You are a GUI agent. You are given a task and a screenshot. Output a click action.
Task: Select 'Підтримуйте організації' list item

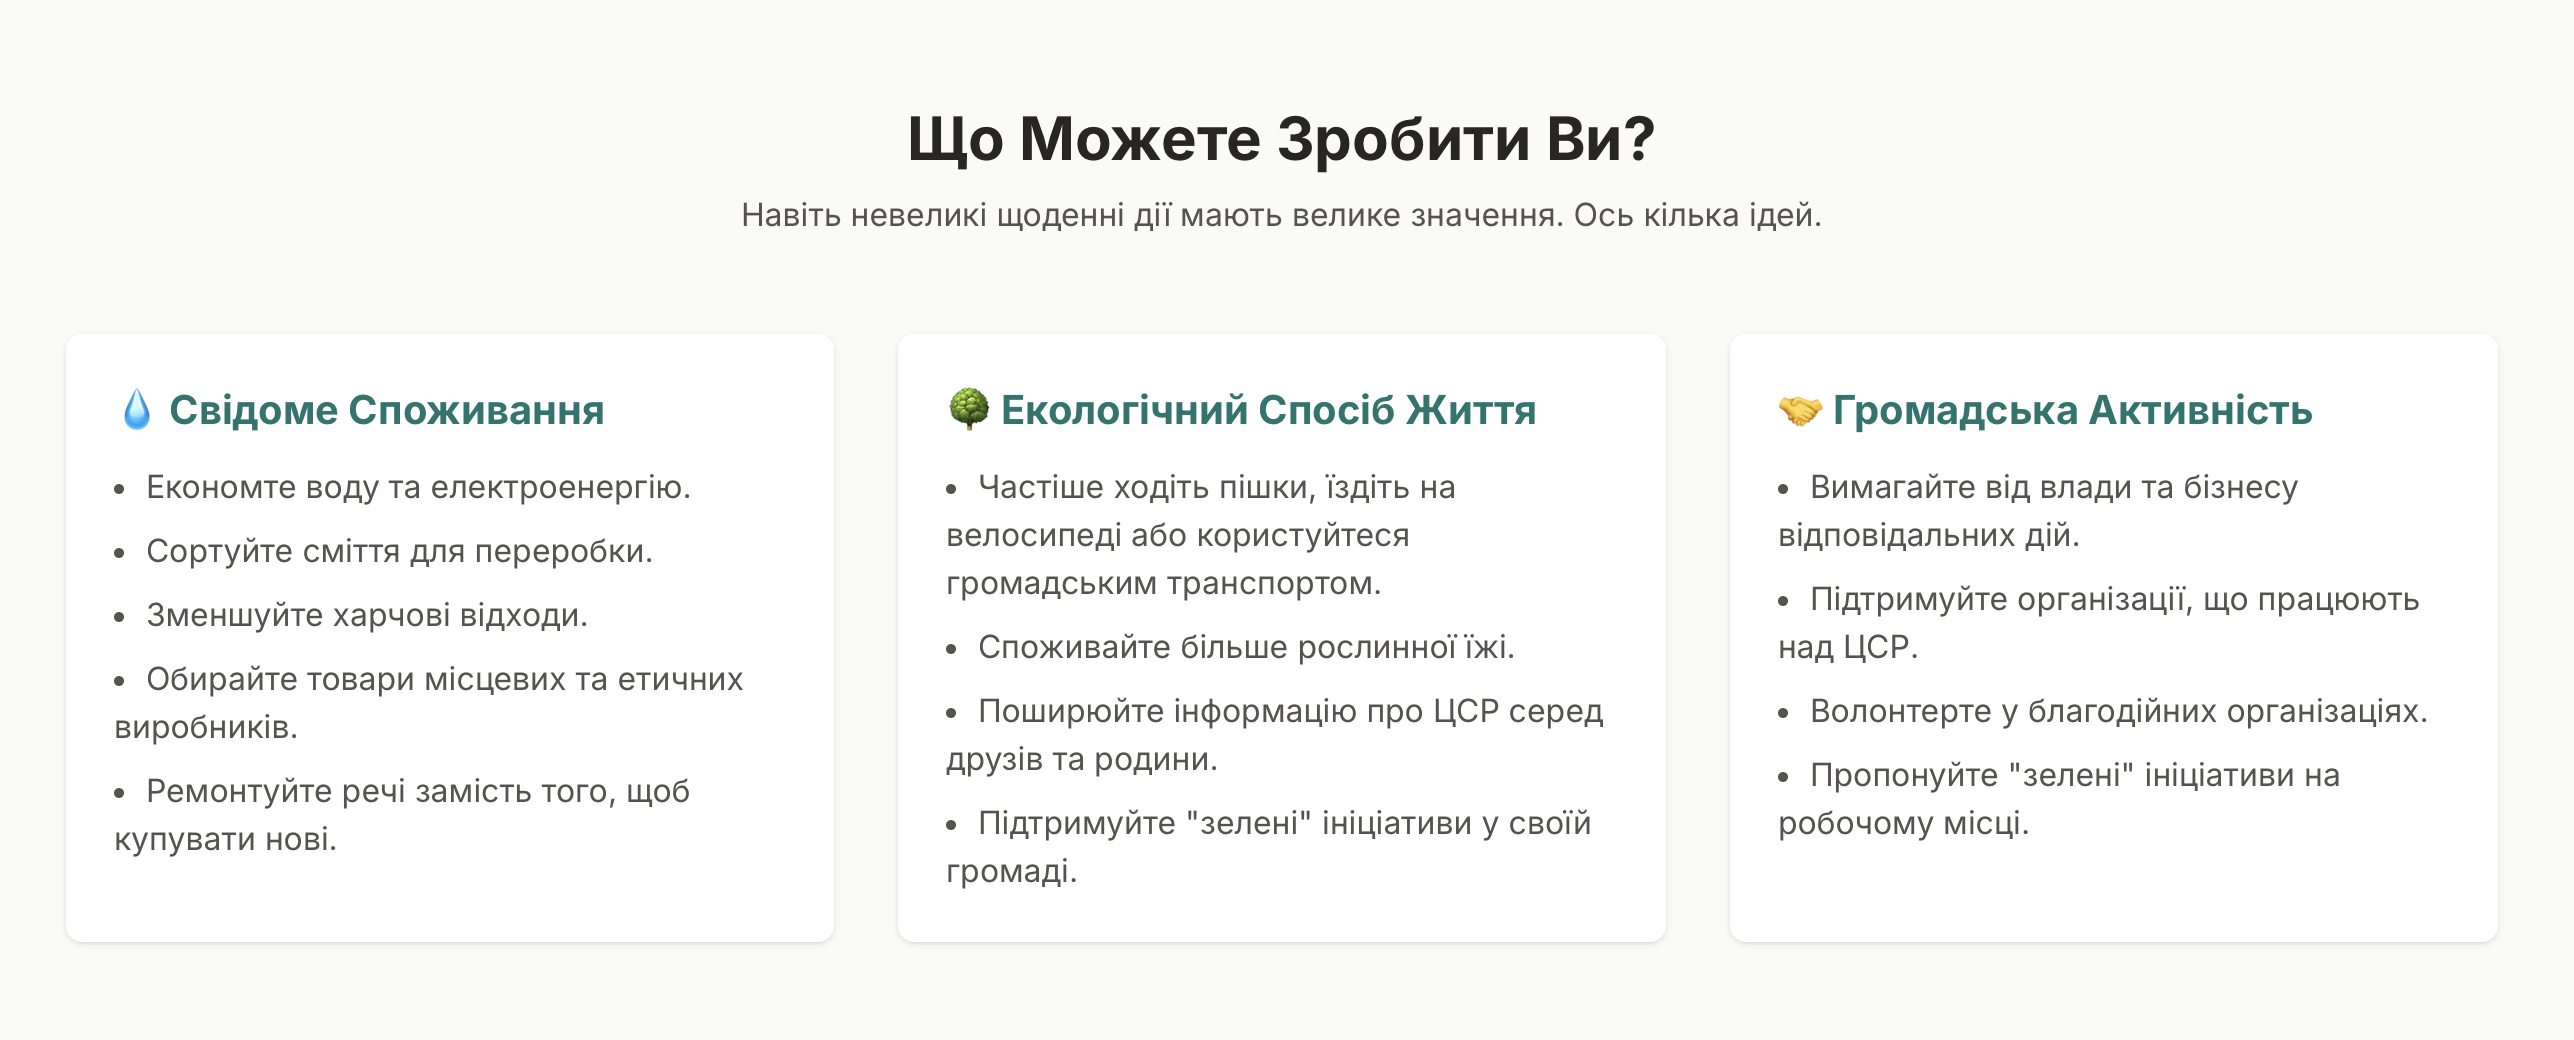point(2099,623)
